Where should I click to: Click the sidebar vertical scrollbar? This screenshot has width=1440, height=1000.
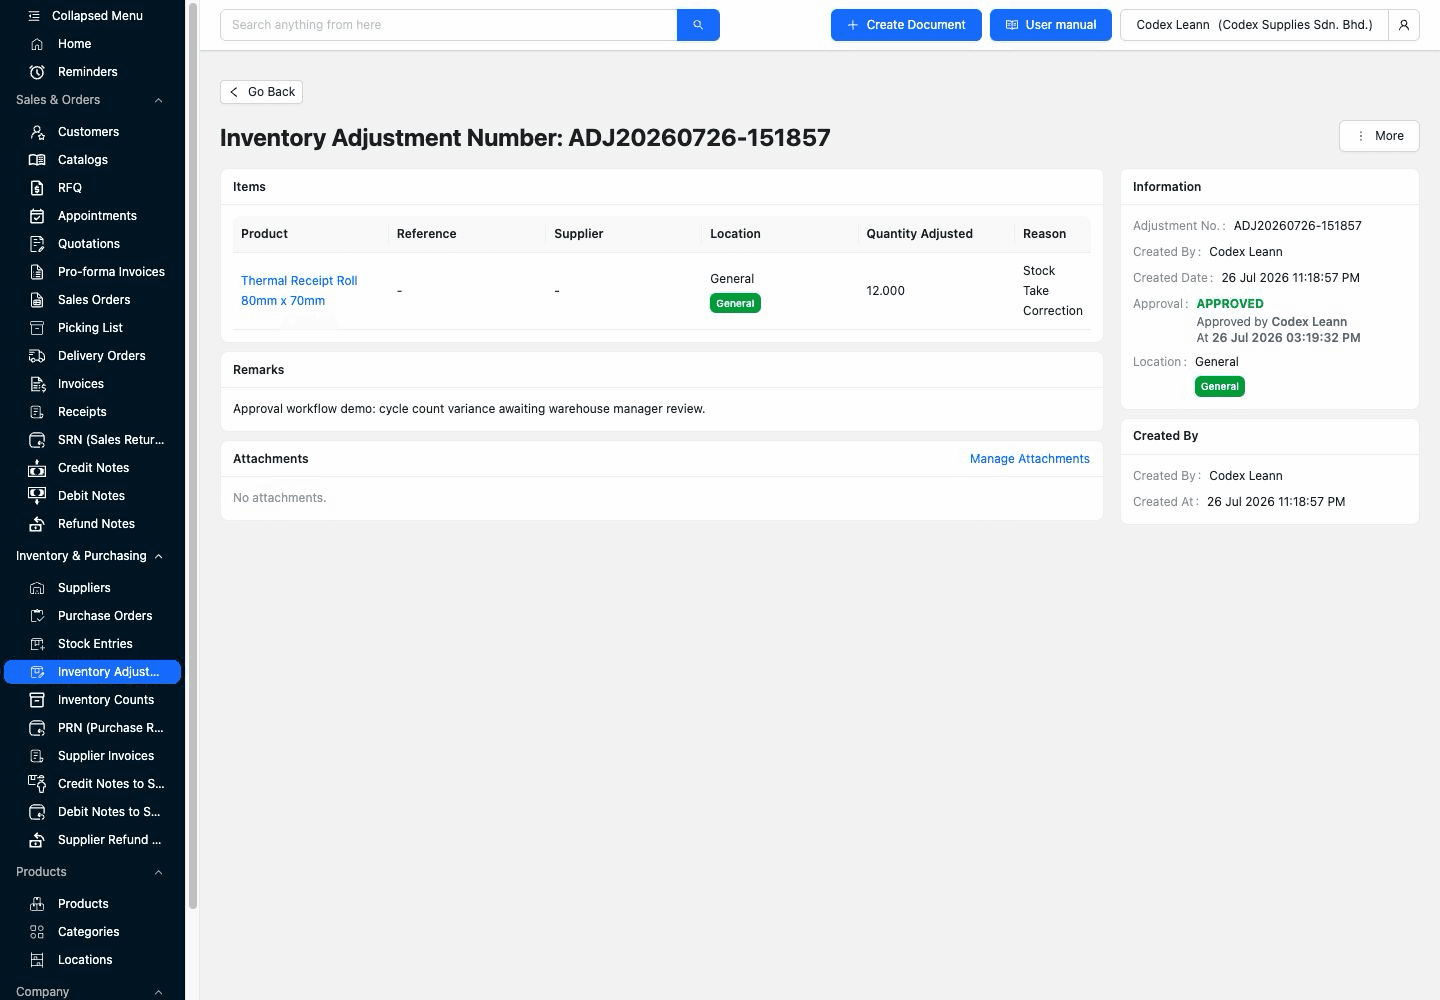[193, 455]
